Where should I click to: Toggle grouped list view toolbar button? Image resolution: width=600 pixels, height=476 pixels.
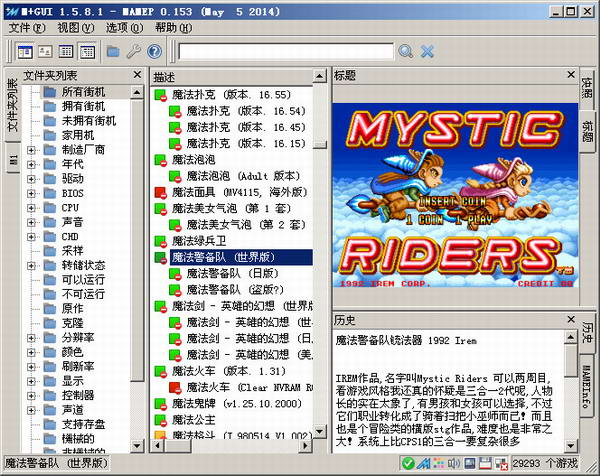[x=87, y=51]
